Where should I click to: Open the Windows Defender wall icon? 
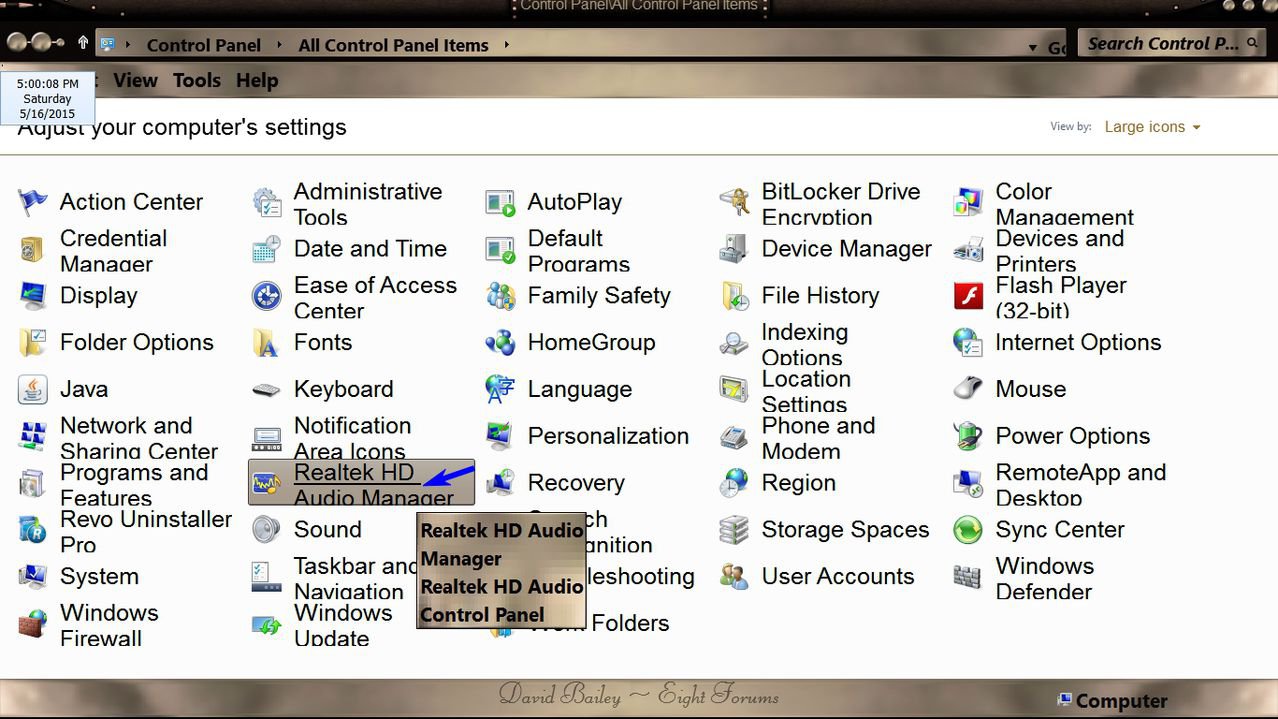tap(969, 577)
